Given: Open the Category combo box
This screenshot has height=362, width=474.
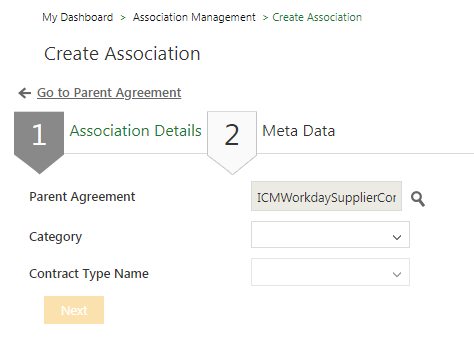Looking at the screenshot, I should (330, 234).
